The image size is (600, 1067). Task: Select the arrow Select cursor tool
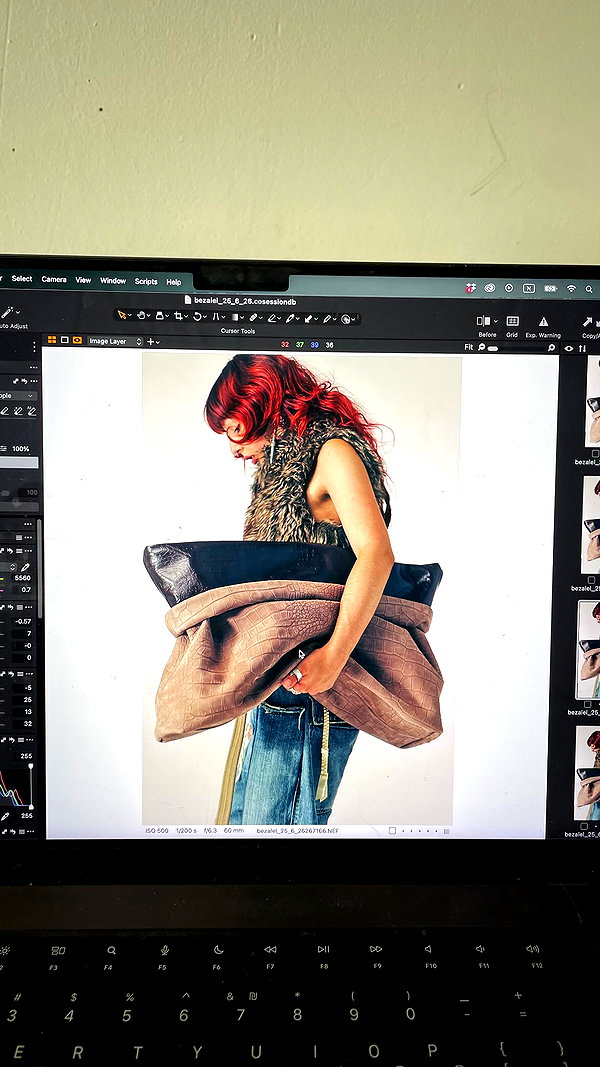click(x=122, y=315)
